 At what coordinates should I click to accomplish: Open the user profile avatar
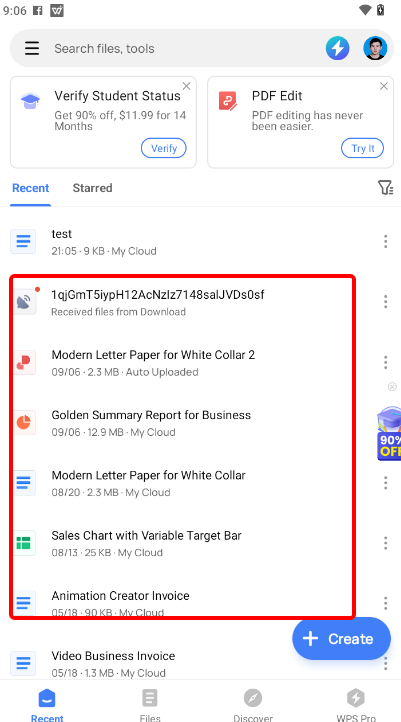(x=375, y=48)
